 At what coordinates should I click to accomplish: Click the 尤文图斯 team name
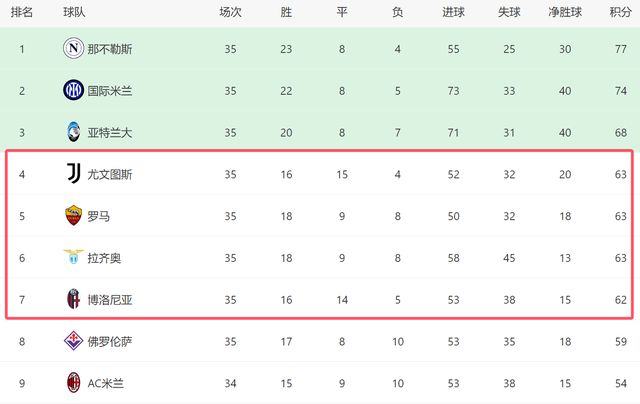110,174
